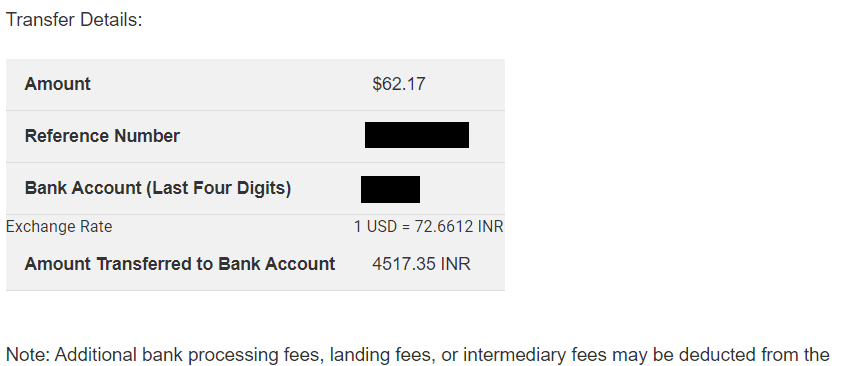Viewport: 854px width, 366px height.
Task: Select the 4517.35 INR value
Action: 421,264
